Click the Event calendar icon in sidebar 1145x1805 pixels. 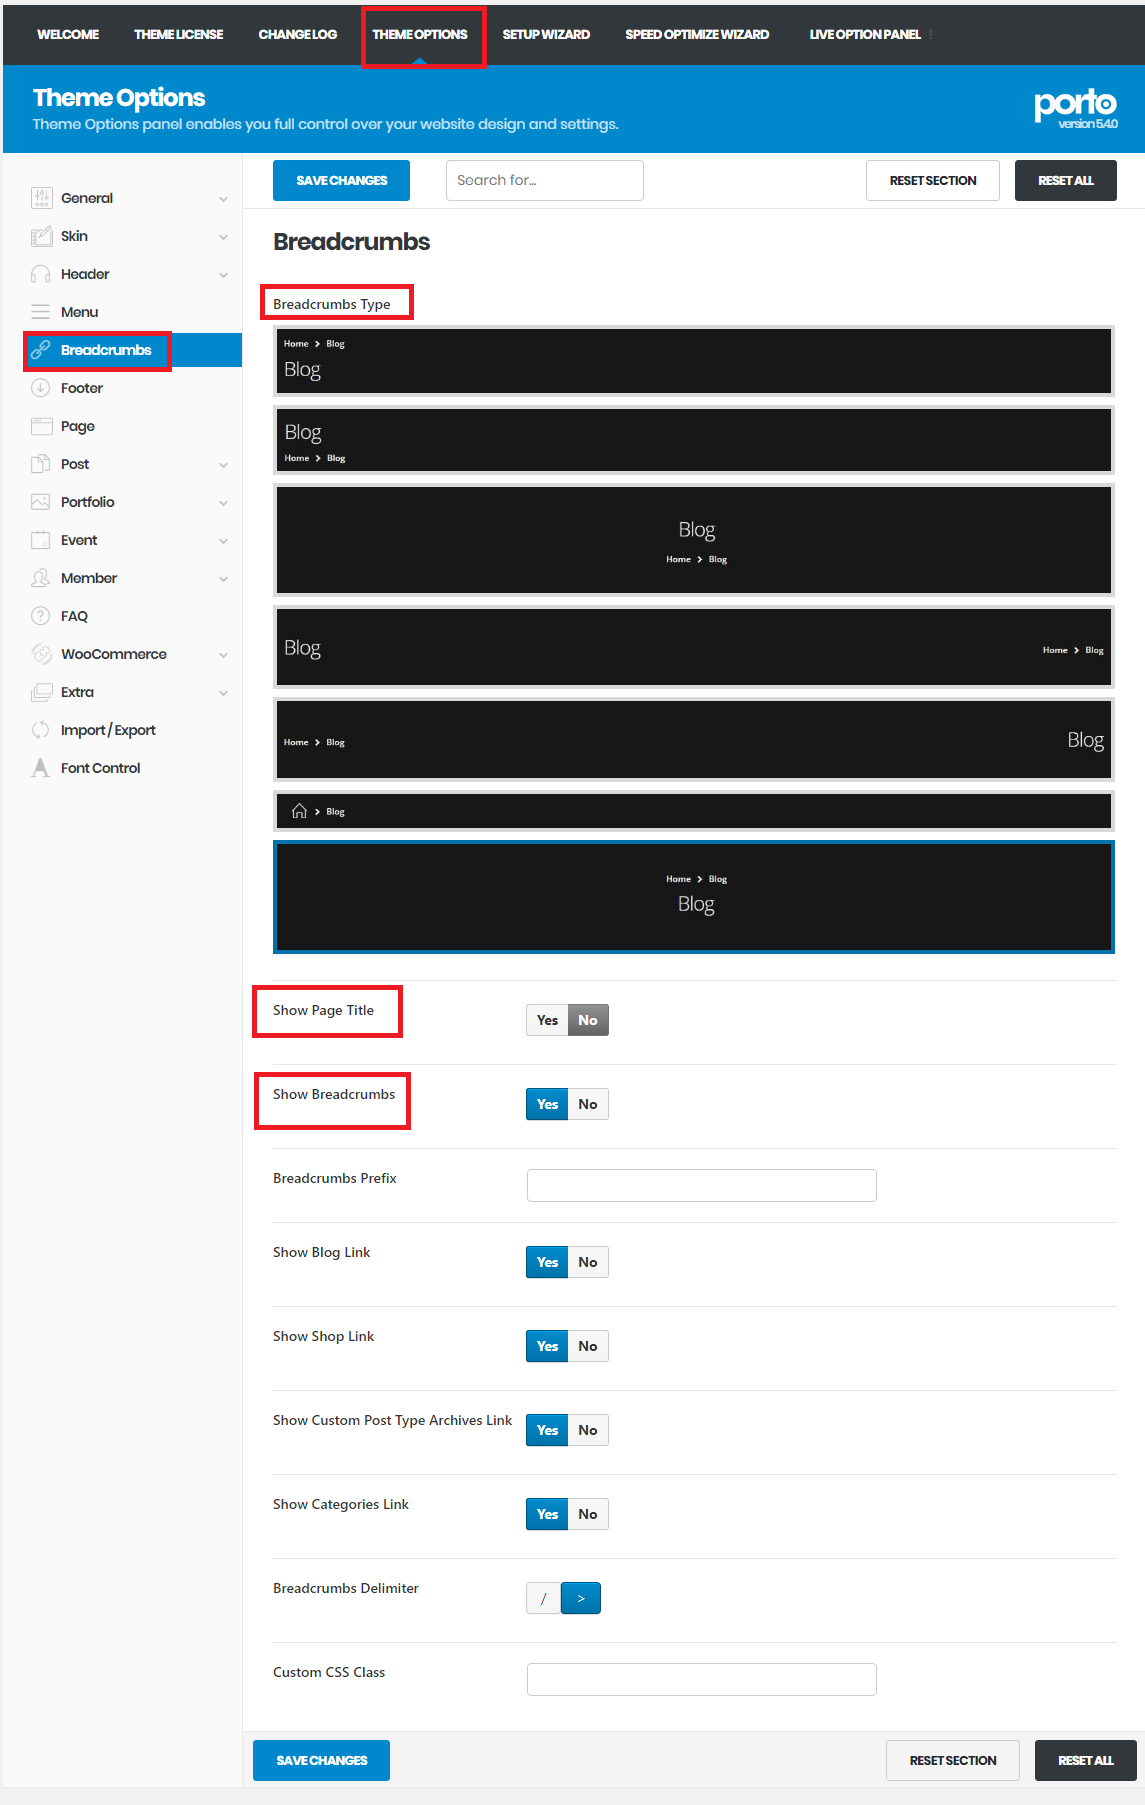point(41,540)
